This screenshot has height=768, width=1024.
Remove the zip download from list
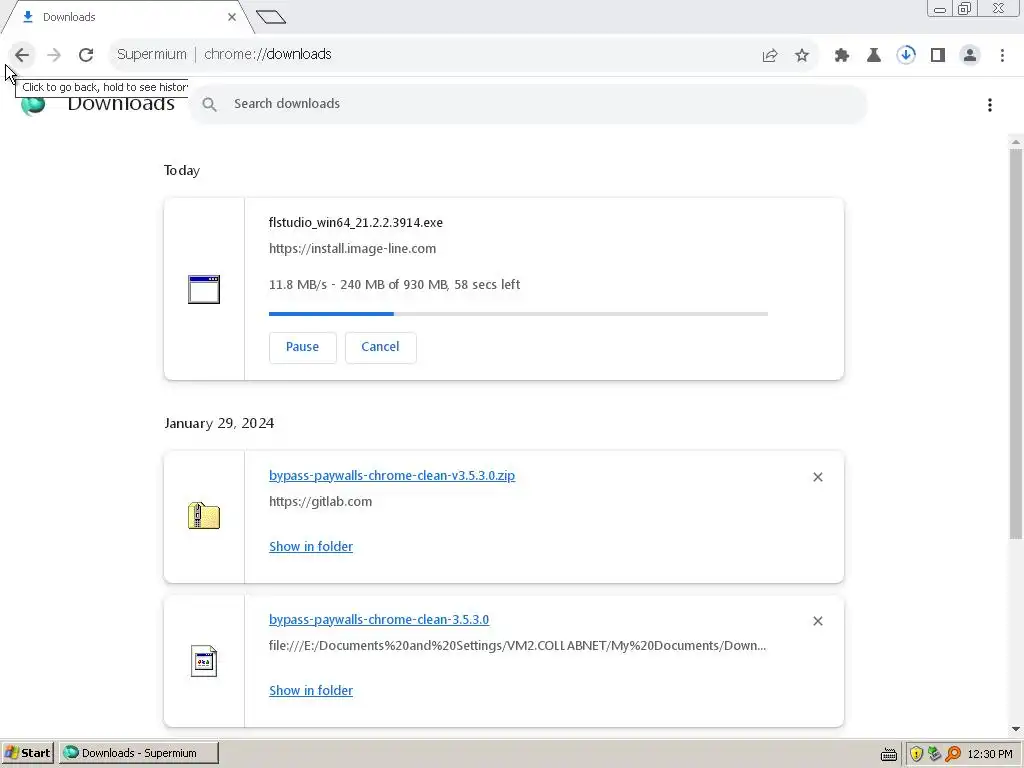pyautogui.click(x=818, y=477)
